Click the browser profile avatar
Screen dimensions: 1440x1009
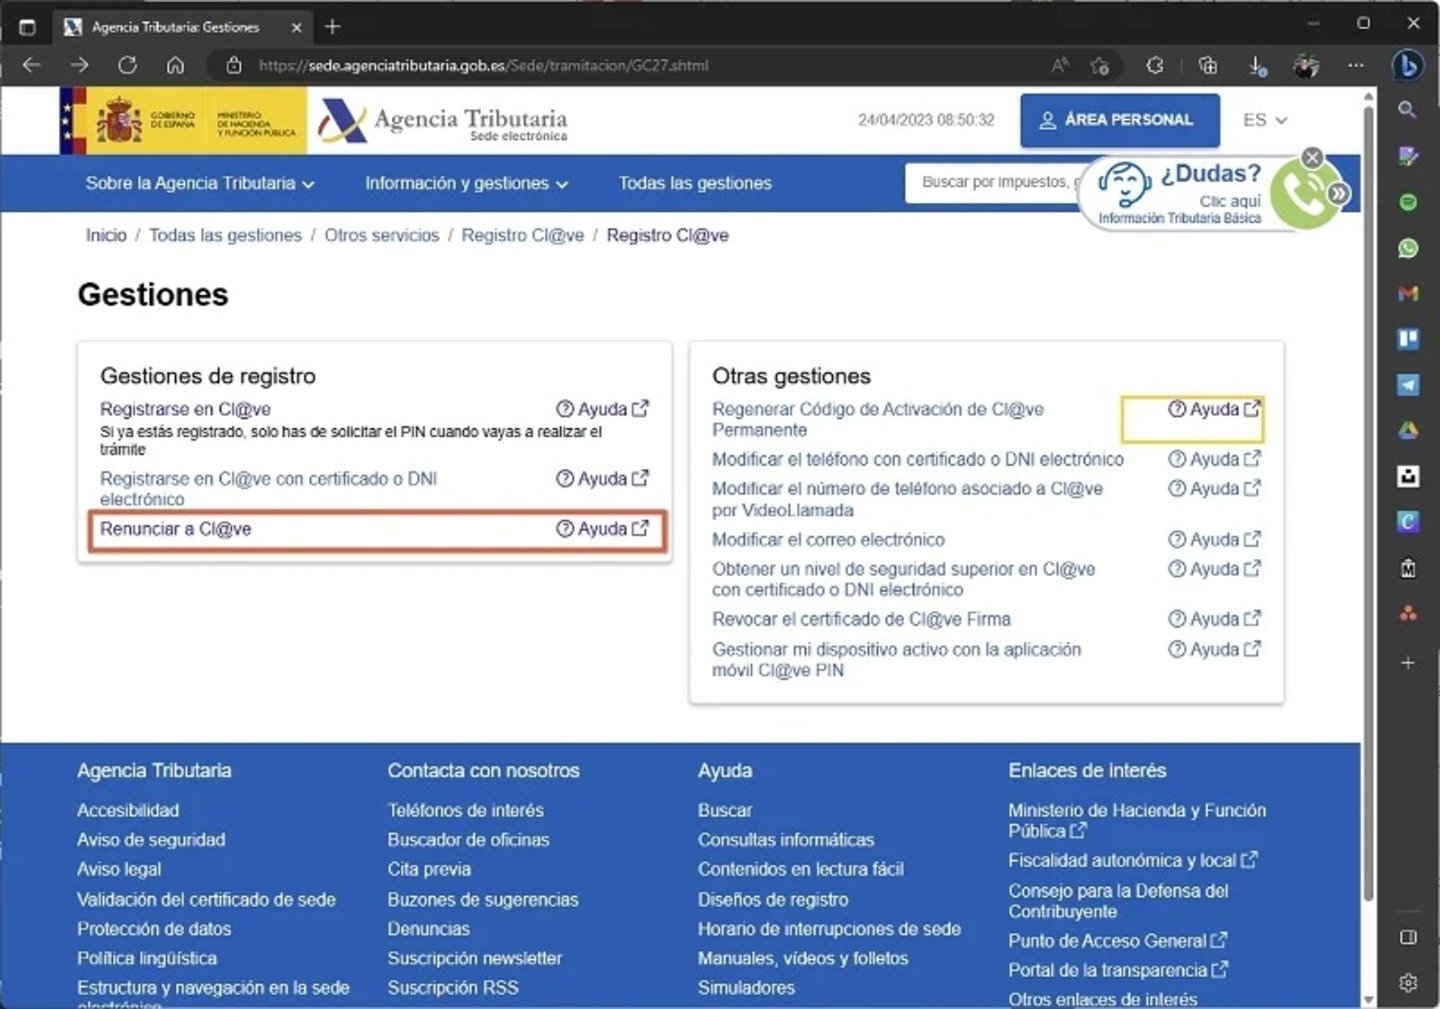(x=1306, y=65)
